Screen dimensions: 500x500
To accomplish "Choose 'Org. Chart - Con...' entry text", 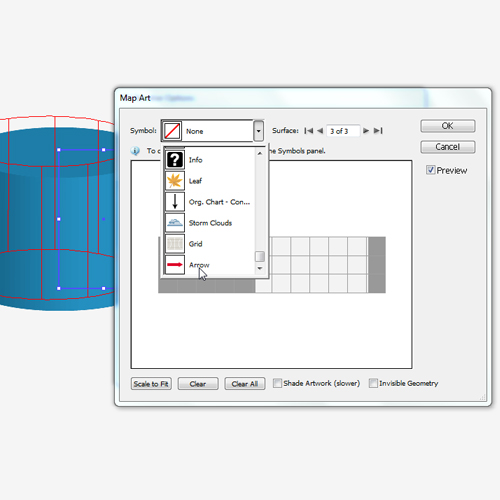I will coord(219,202).
